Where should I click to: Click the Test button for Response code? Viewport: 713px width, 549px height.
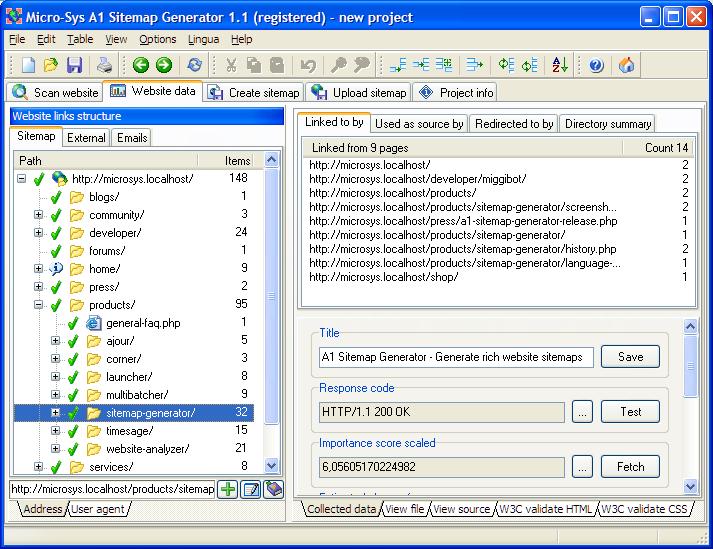point(630,412)
